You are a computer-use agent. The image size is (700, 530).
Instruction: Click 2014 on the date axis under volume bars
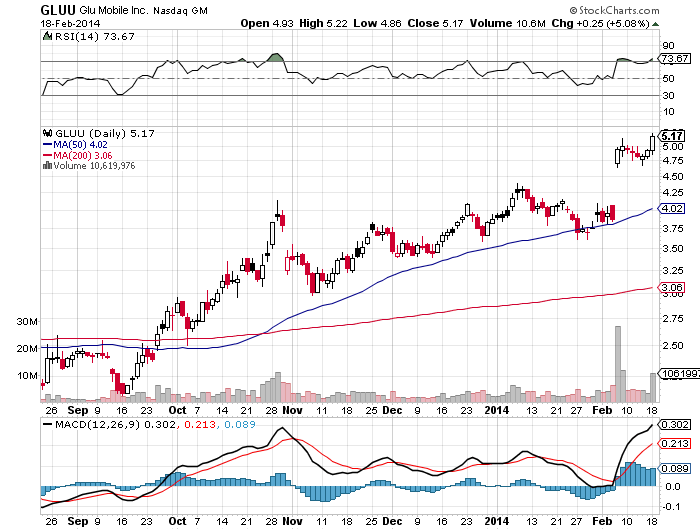click(x=497, y=410)
